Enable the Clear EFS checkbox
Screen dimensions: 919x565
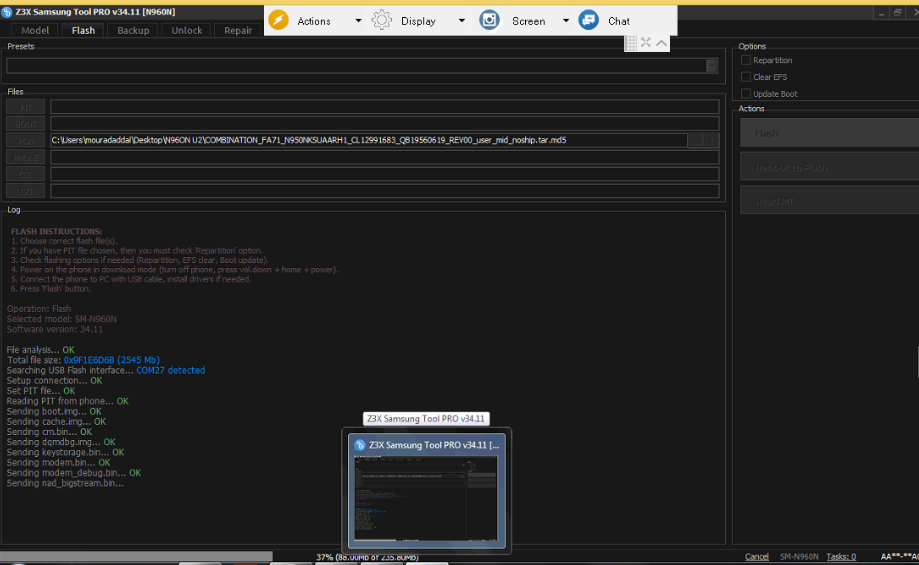pyautogui.click(x=746, y=77)
